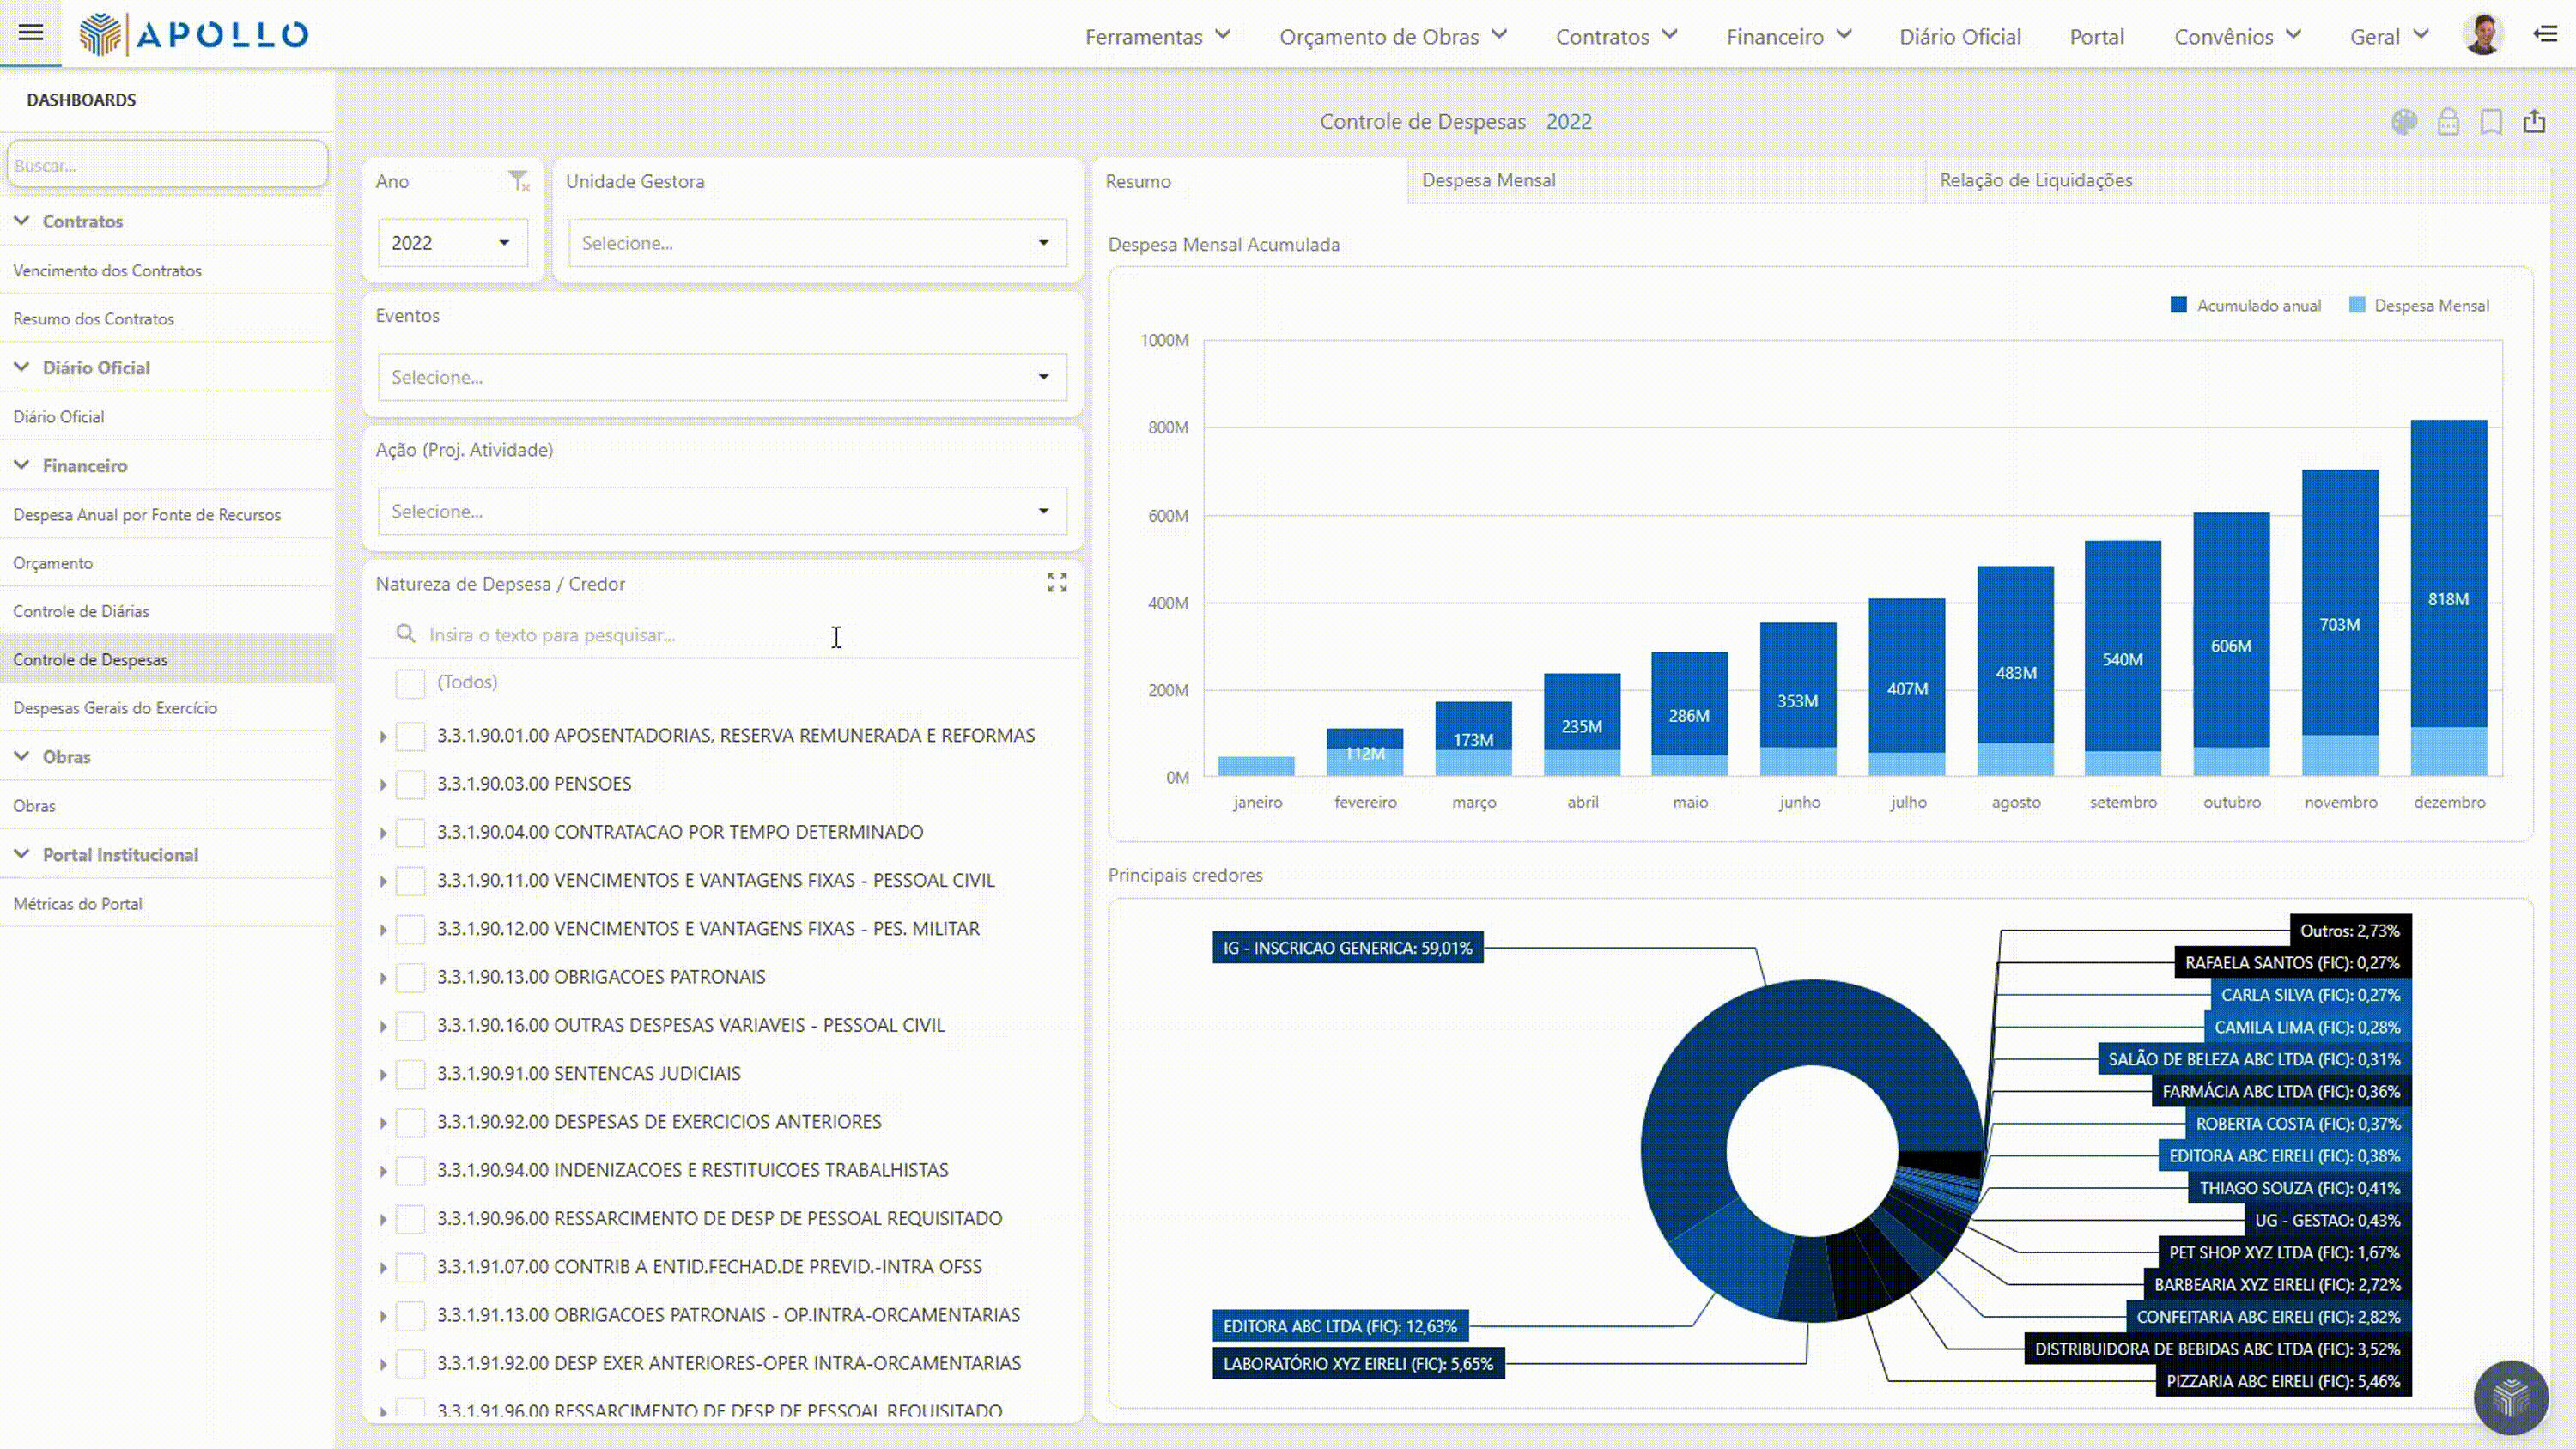This screenshot has width=2576, height=1449.
Task: Switch to Relação de Liquidações tab
Action: 2238,180
